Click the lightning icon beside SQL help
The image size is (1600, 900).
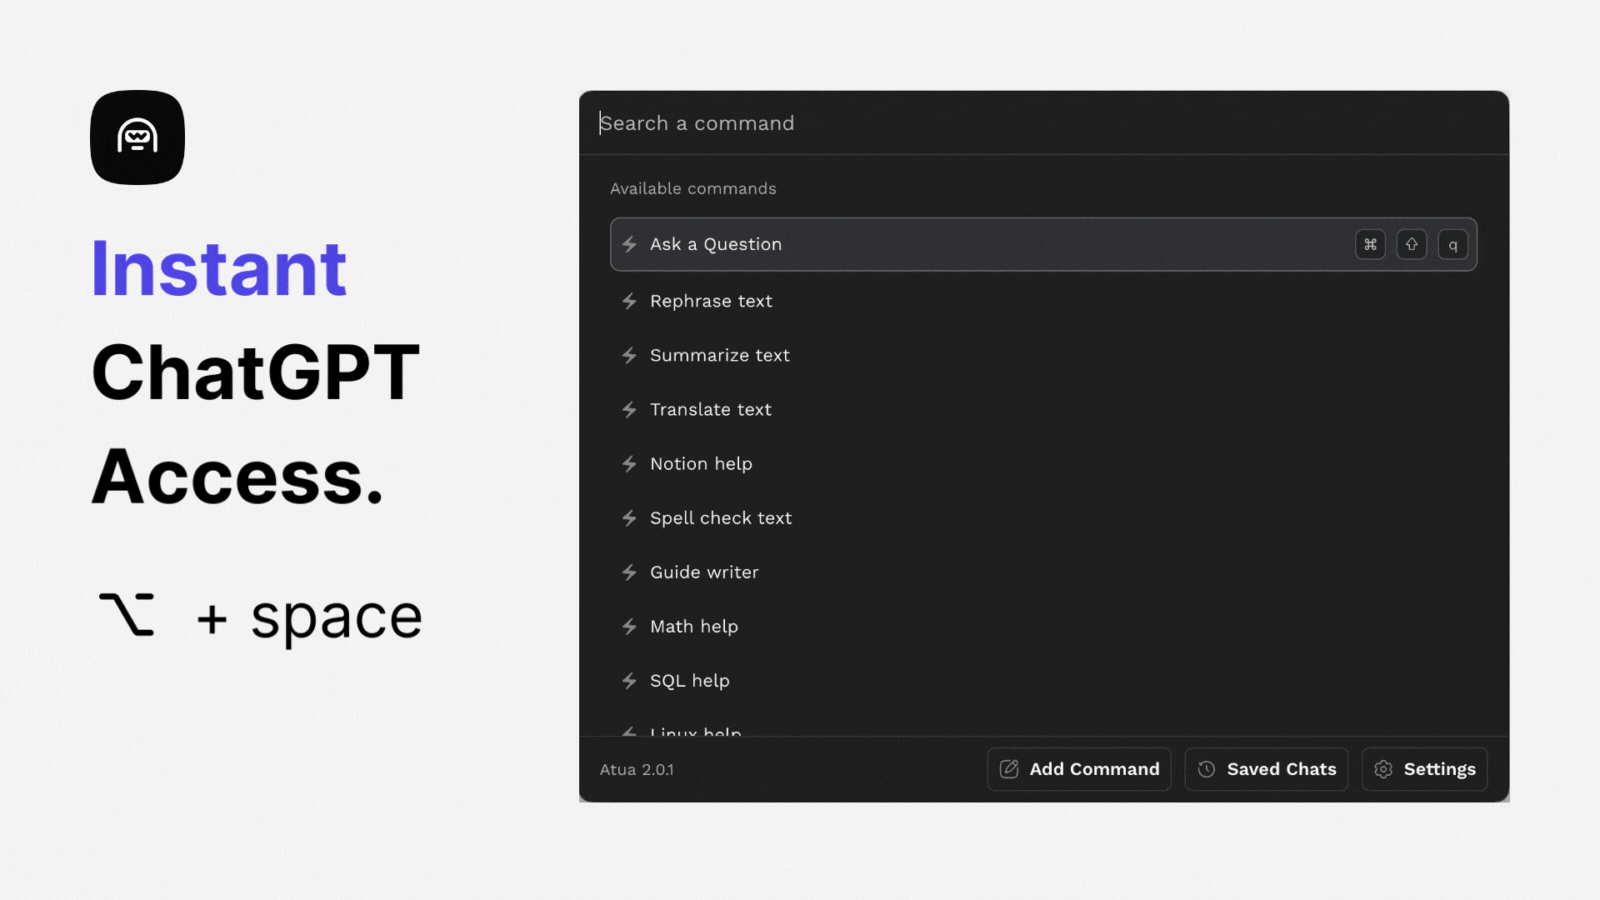629,681
